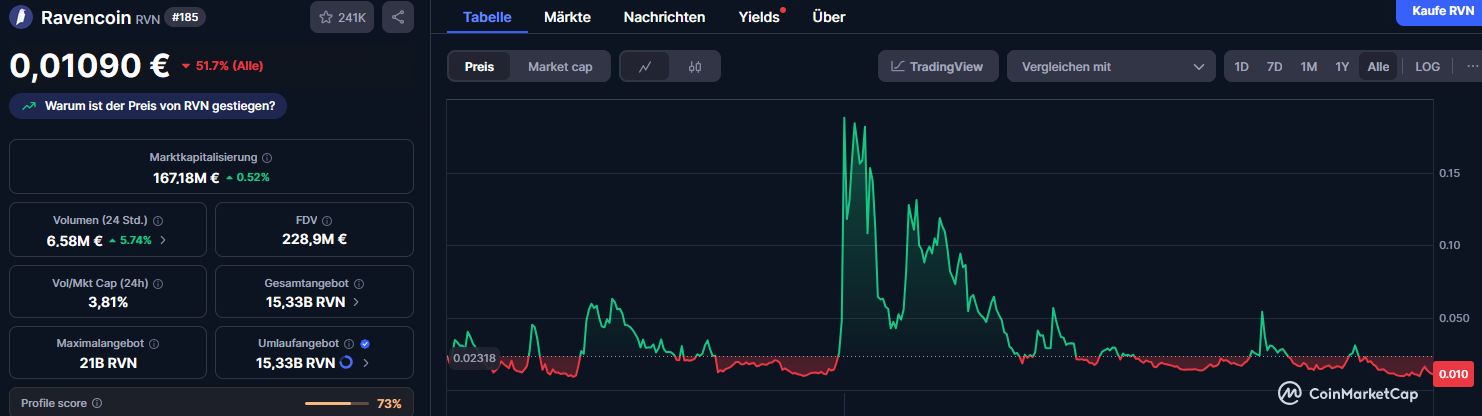This screenshot has height=416, width=1482.
Task: Open the Märkte tab
Action: tap(567, 17)
